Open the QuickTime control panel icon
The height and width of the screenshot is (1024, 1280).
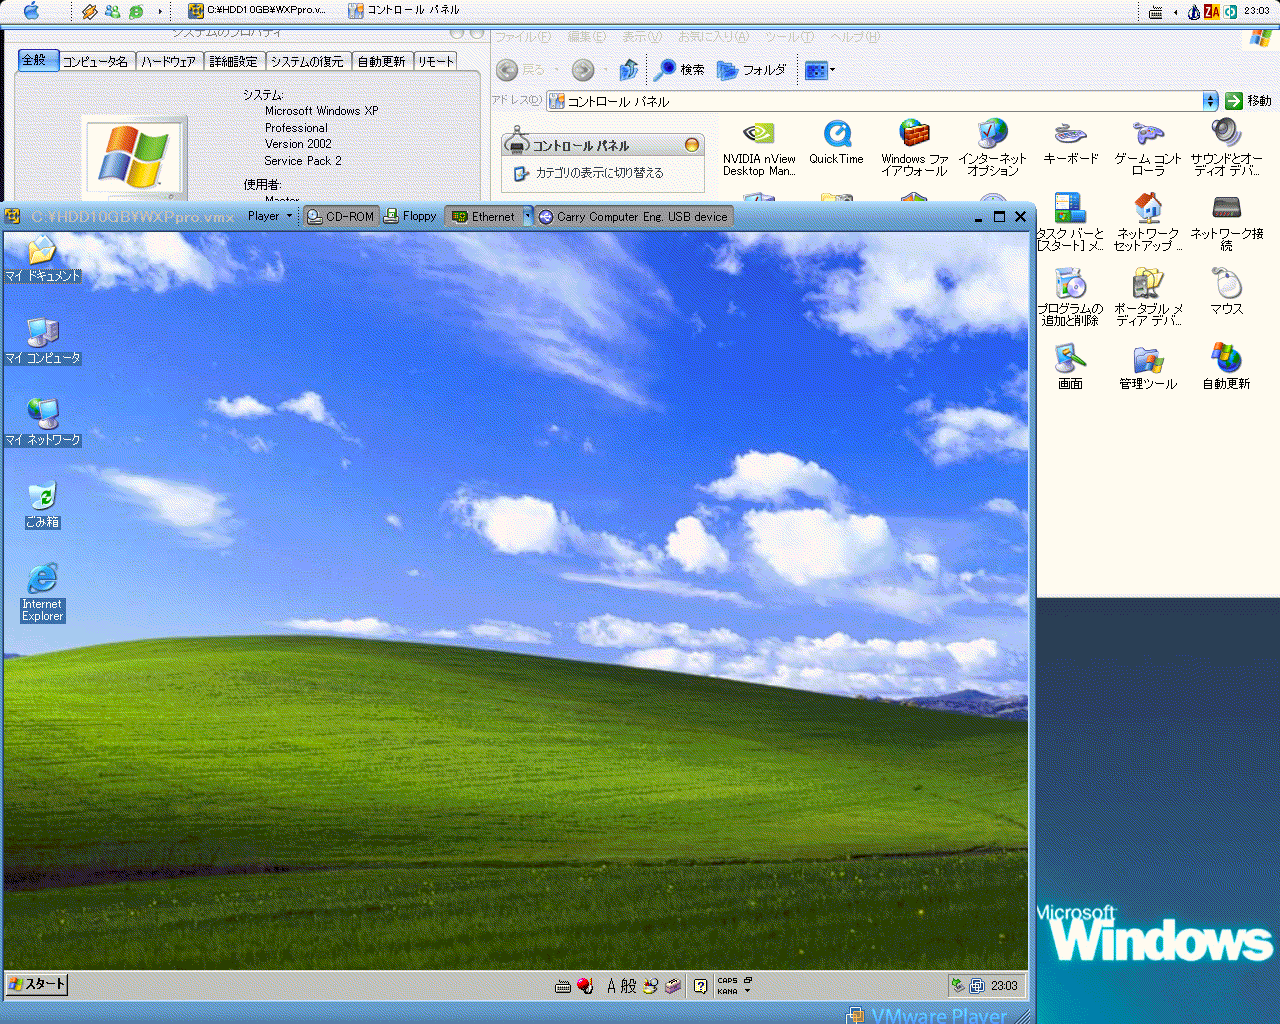(836, 142)
